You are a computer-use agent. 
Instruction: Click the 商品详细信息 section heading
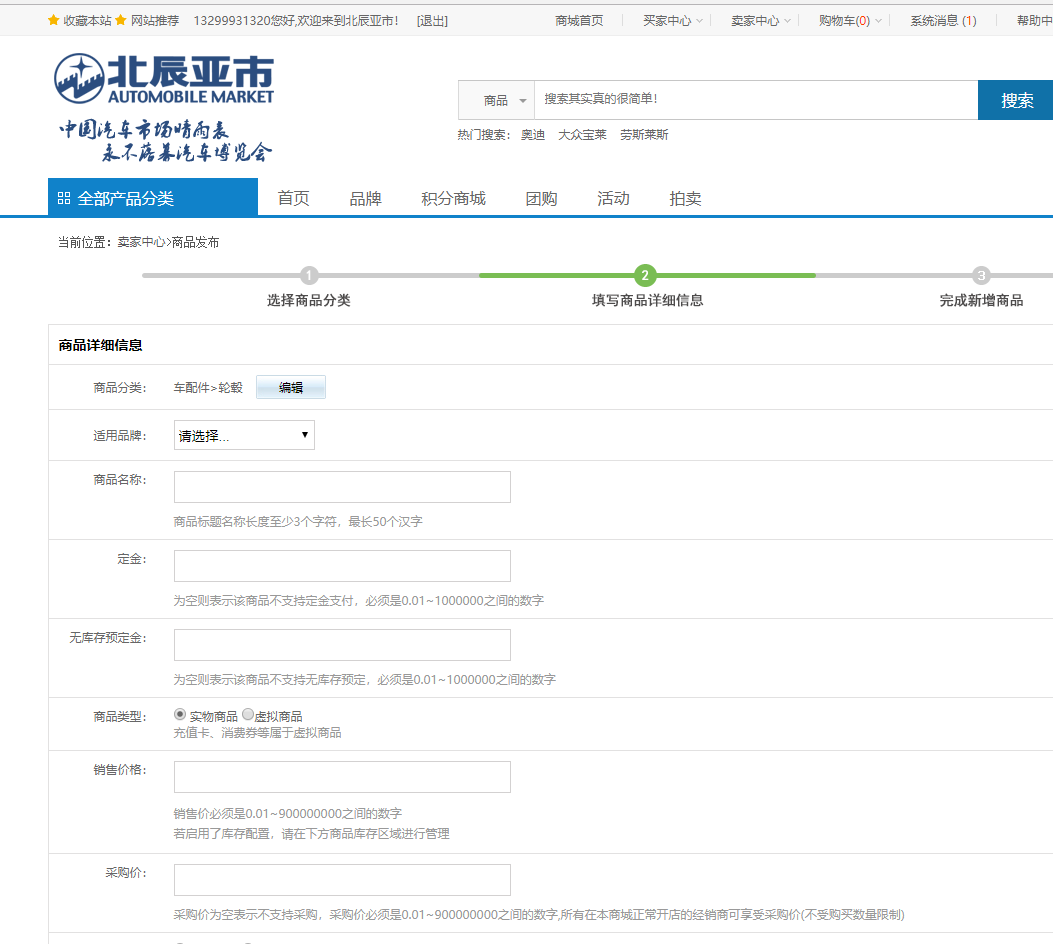point(100,345)
